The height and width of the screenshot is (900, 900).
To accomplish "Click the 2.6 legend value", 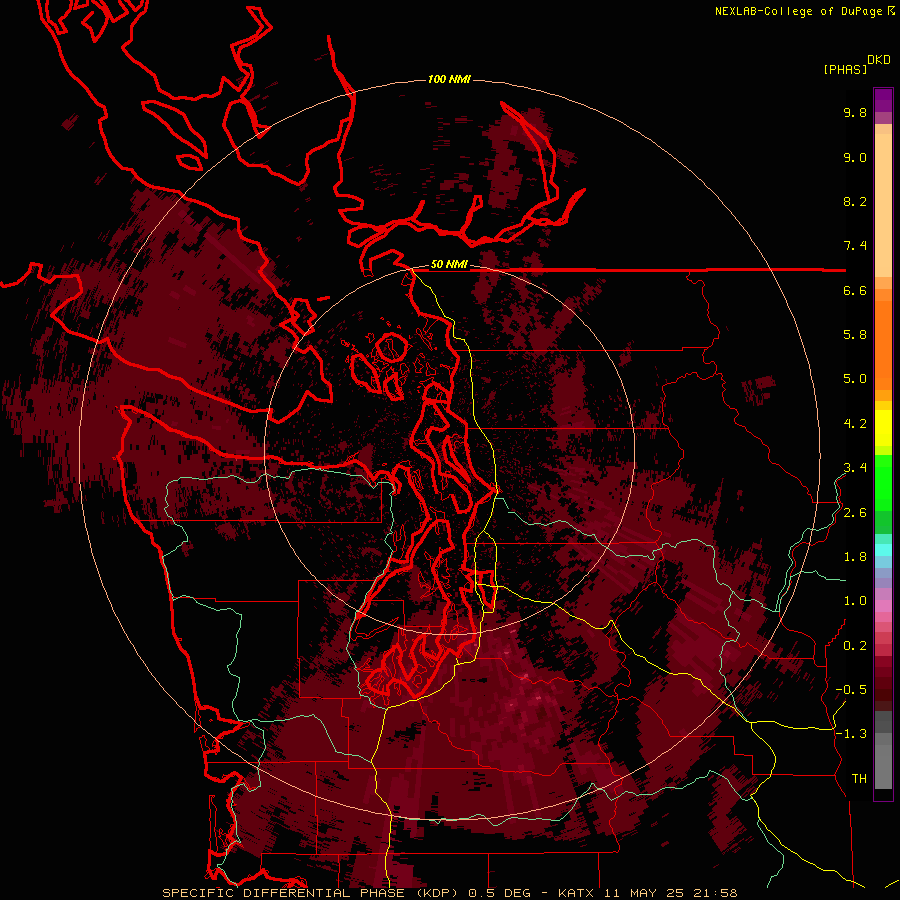I will pos(855,513).
